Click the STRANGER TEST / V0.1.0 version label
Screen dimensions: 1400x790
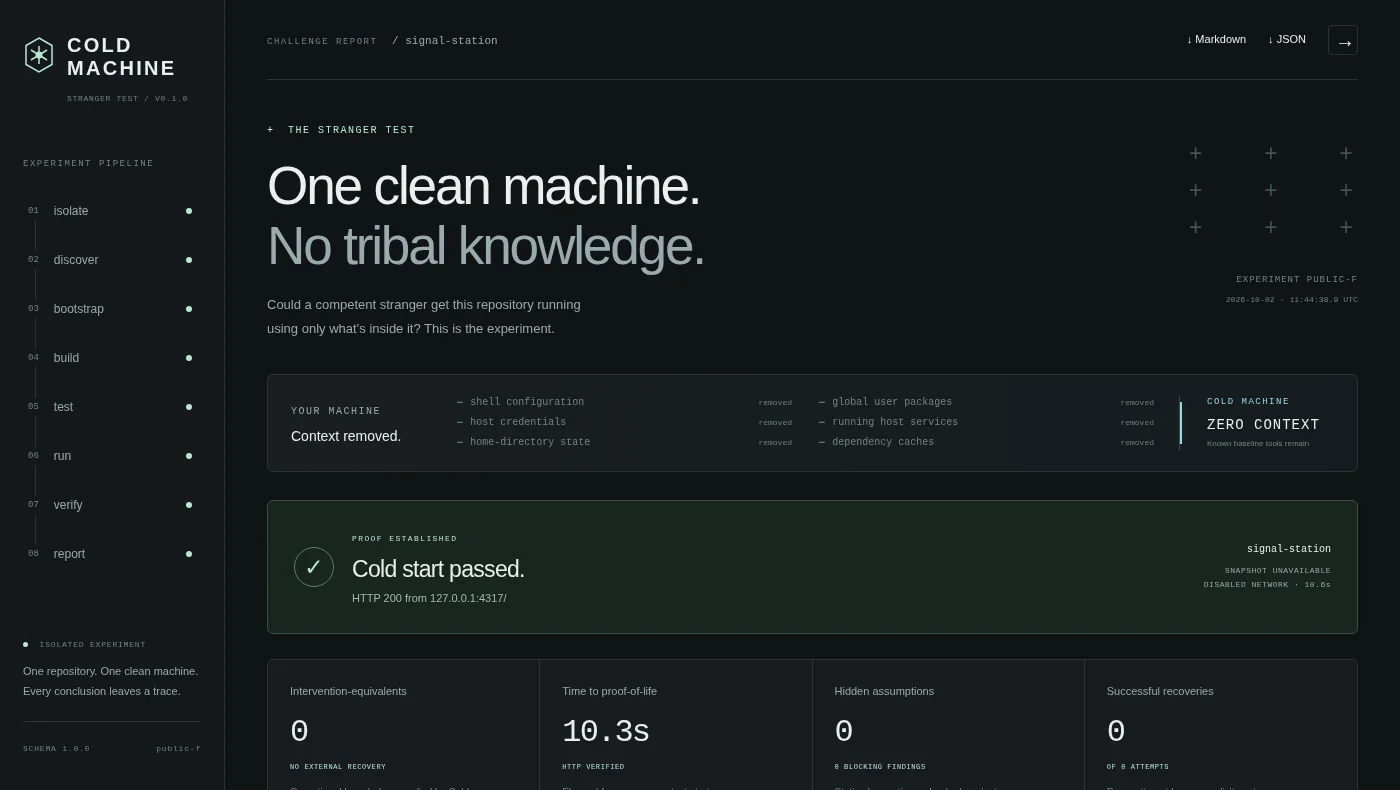(127, 99)
